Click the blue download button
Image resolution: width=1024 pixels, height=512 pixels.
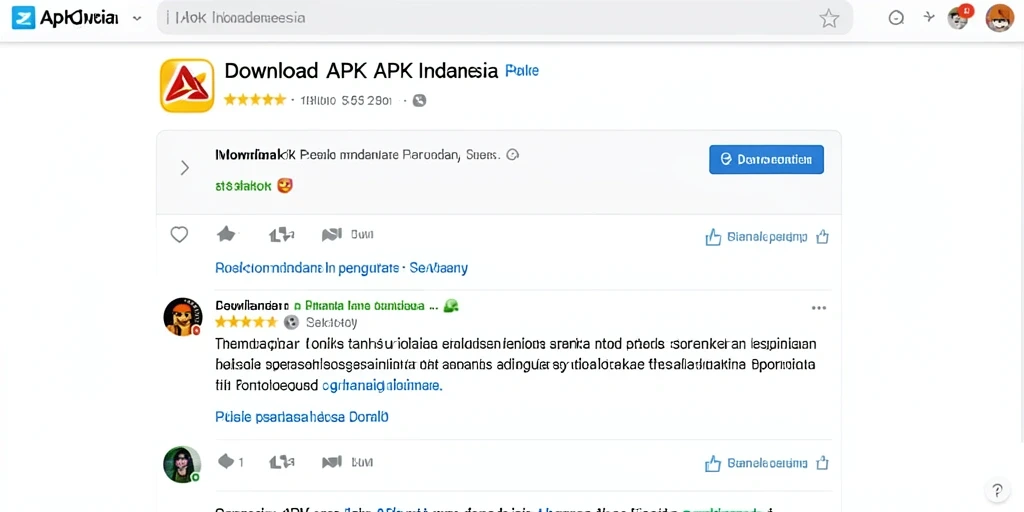pos(766,159)
